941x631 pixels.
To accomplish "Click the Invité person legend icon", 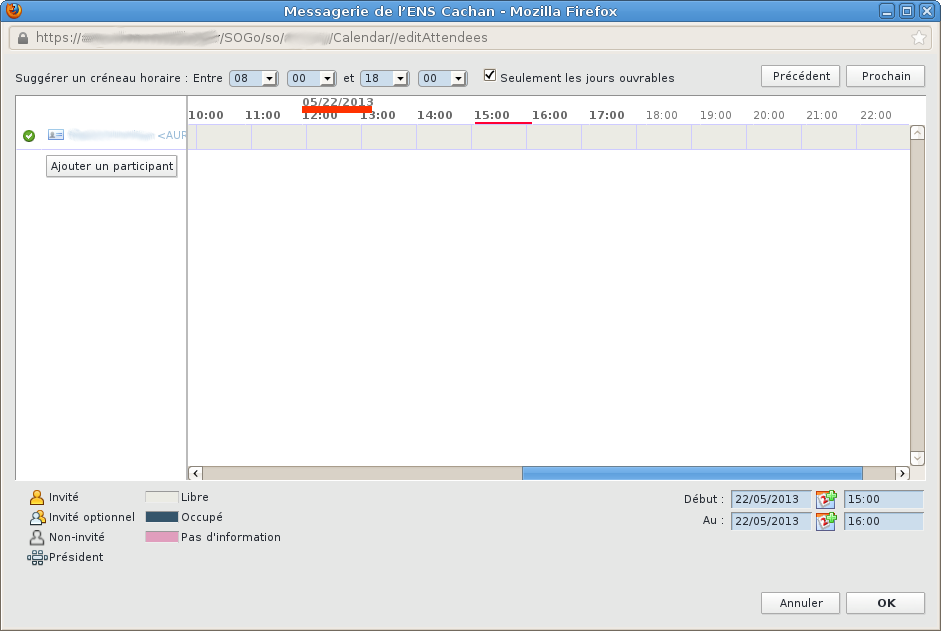I will [37, 497].
